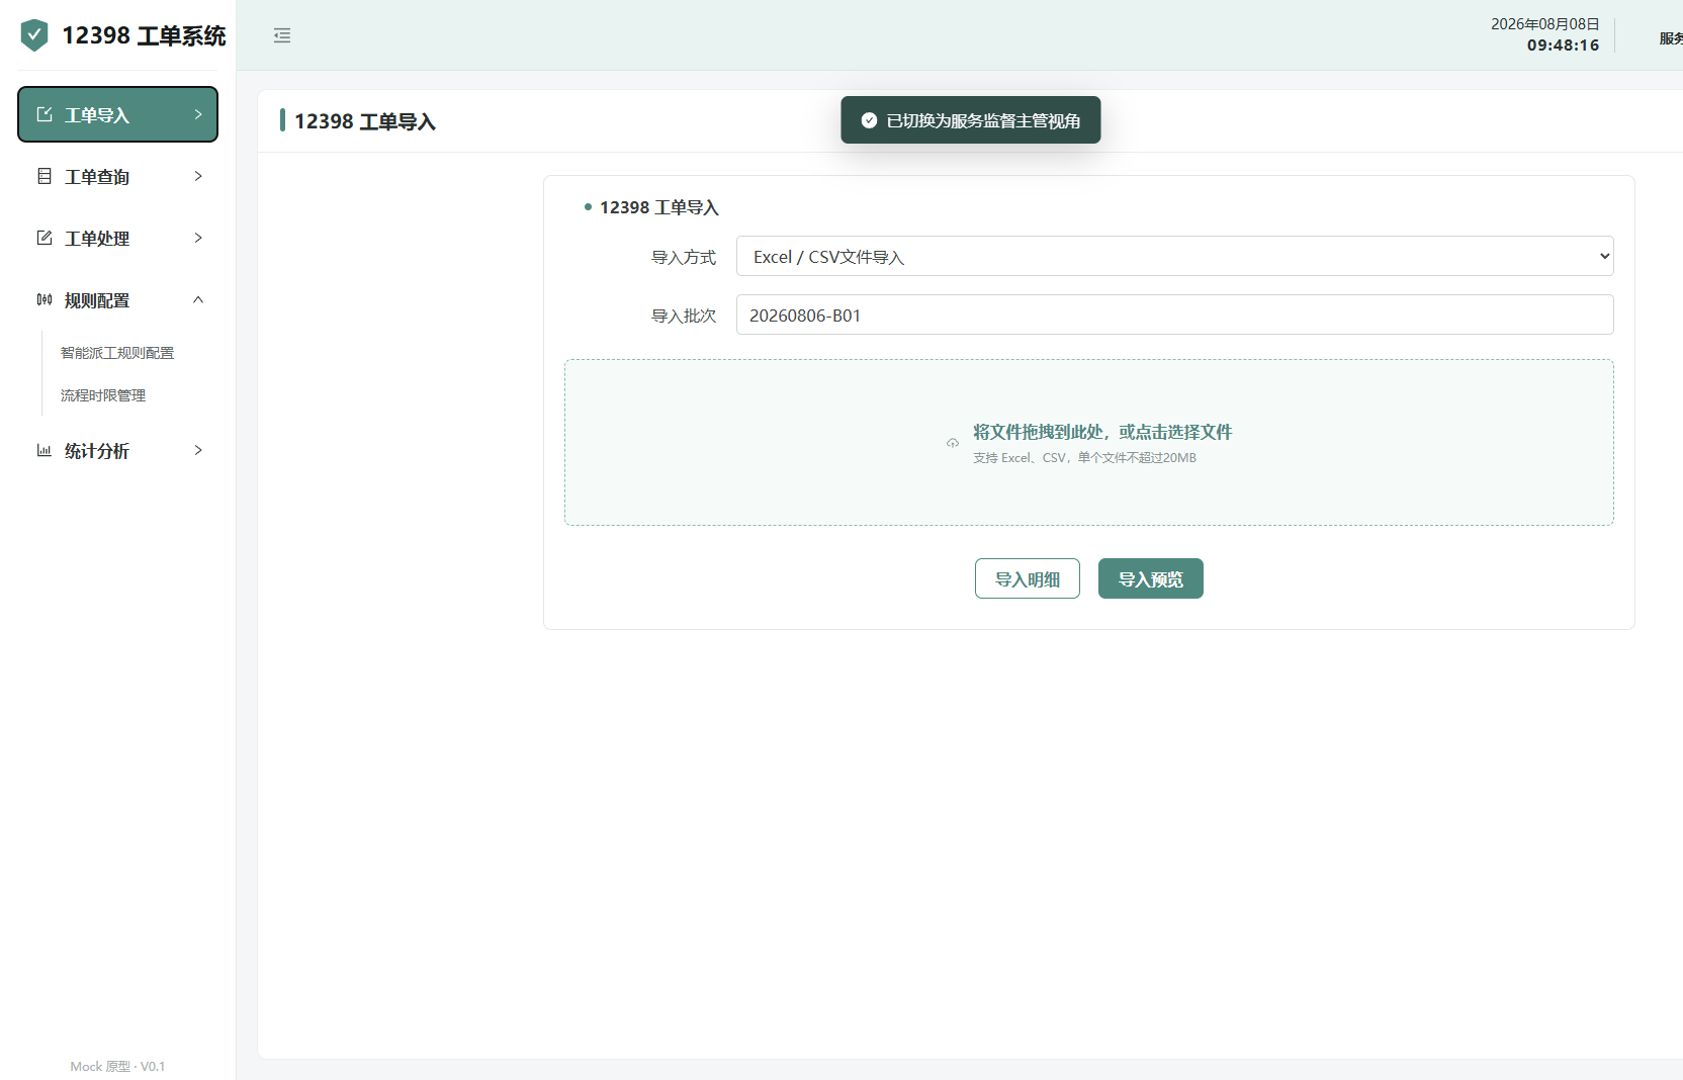
Task: Expand the 工单处理 menu chevron
Action: click(x=198, y=238)
